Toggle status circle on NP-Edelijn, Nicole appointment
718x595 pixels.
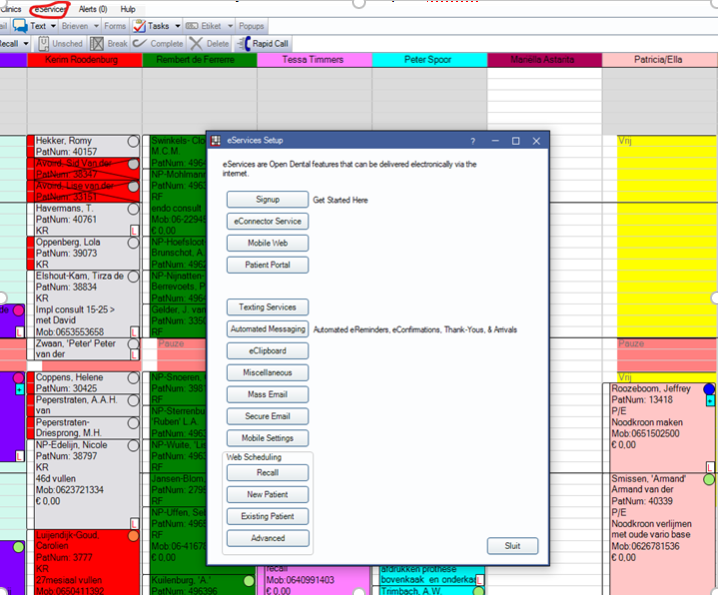coord(133,446)
